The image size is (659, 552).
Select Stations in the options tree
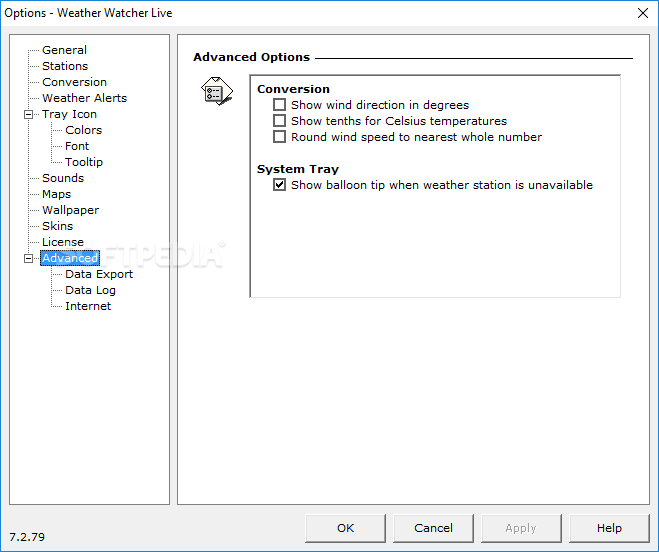click(x=65, y=66)
